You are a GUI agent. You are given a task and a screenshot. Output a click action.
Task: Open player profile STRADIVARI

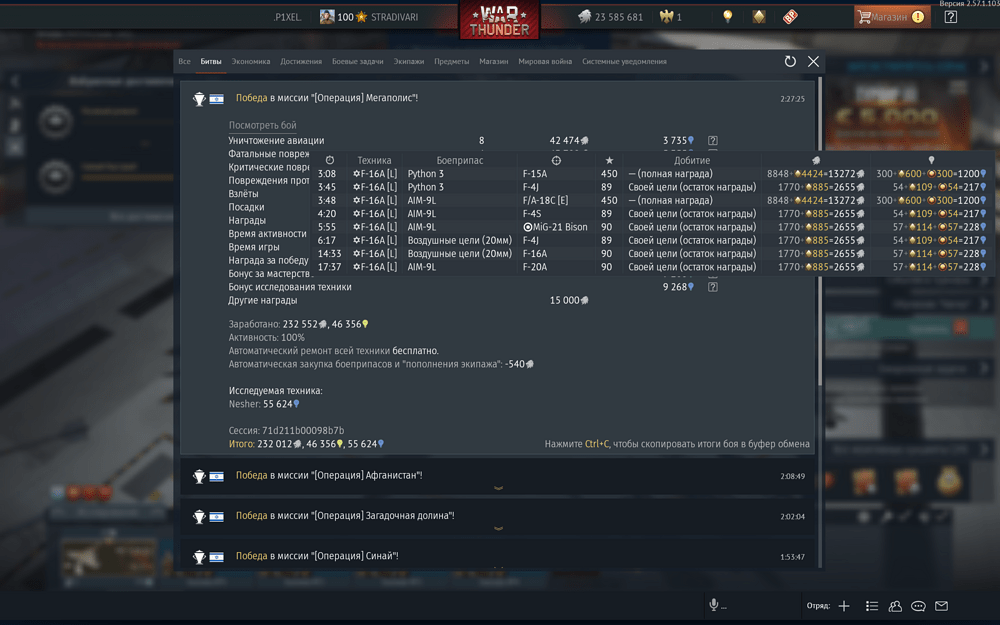394,17
